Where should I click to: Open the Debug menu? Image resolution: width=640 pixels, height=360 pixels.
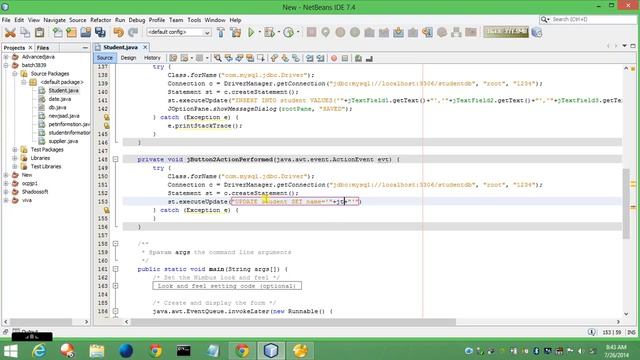[137, 20]
